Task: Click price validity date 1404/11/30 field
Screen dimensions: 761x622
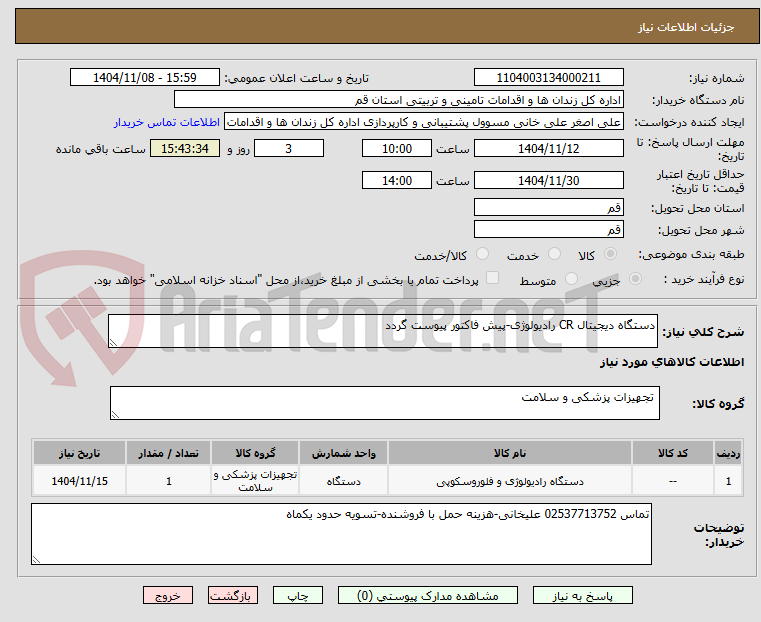Action: tap(548, 180)
